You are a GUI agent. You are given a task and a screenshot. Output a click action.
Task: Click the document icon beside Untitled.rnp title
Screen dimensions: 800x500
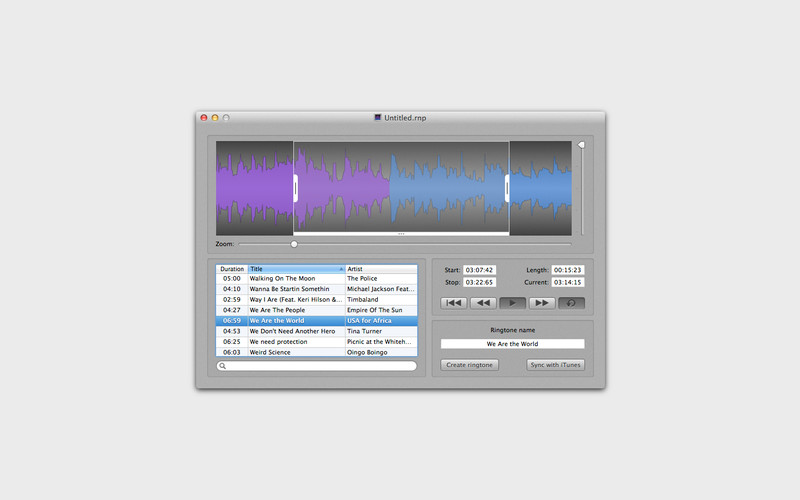point(378,117)
